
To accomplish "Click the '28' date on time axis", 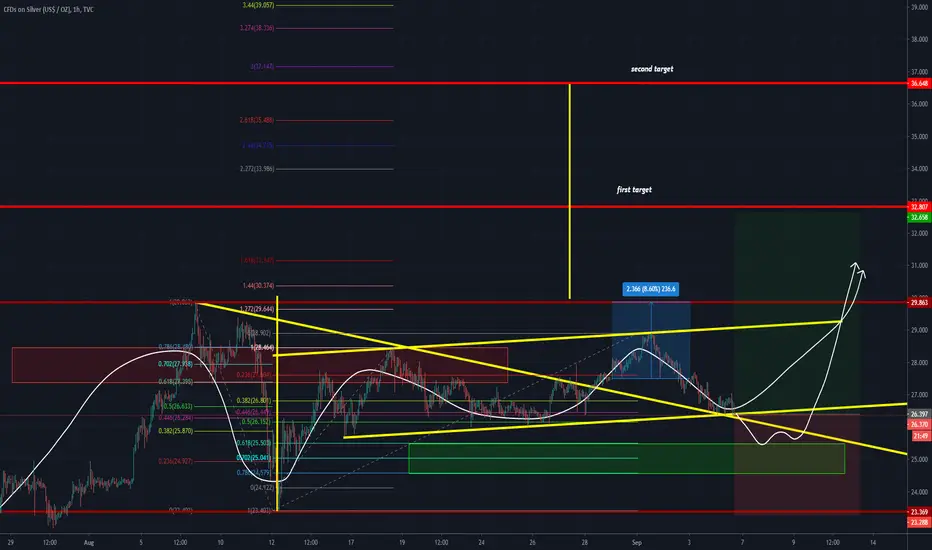I will 585,542.
